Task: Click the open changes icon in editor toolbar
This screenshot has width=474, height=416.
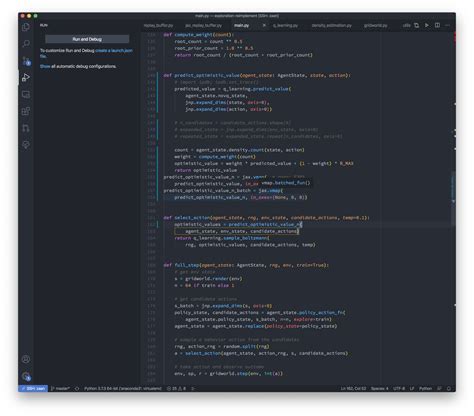Action: click(417, 25)
